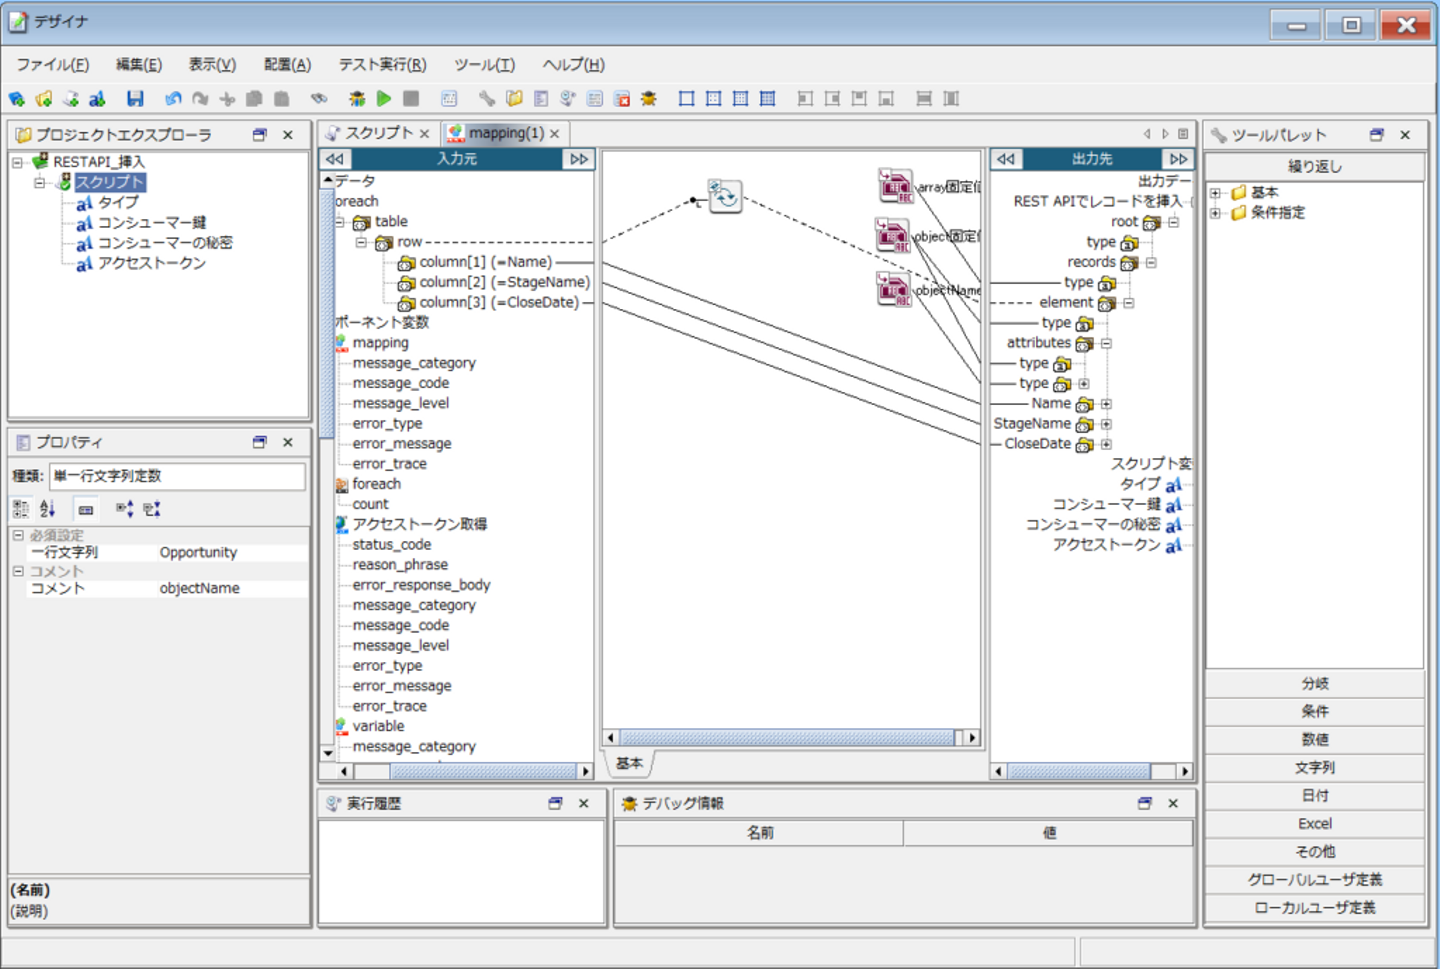Toggle categorized view in the properties panel
The height and width of the screenshot is (969, 1440).
pos(21,509)
